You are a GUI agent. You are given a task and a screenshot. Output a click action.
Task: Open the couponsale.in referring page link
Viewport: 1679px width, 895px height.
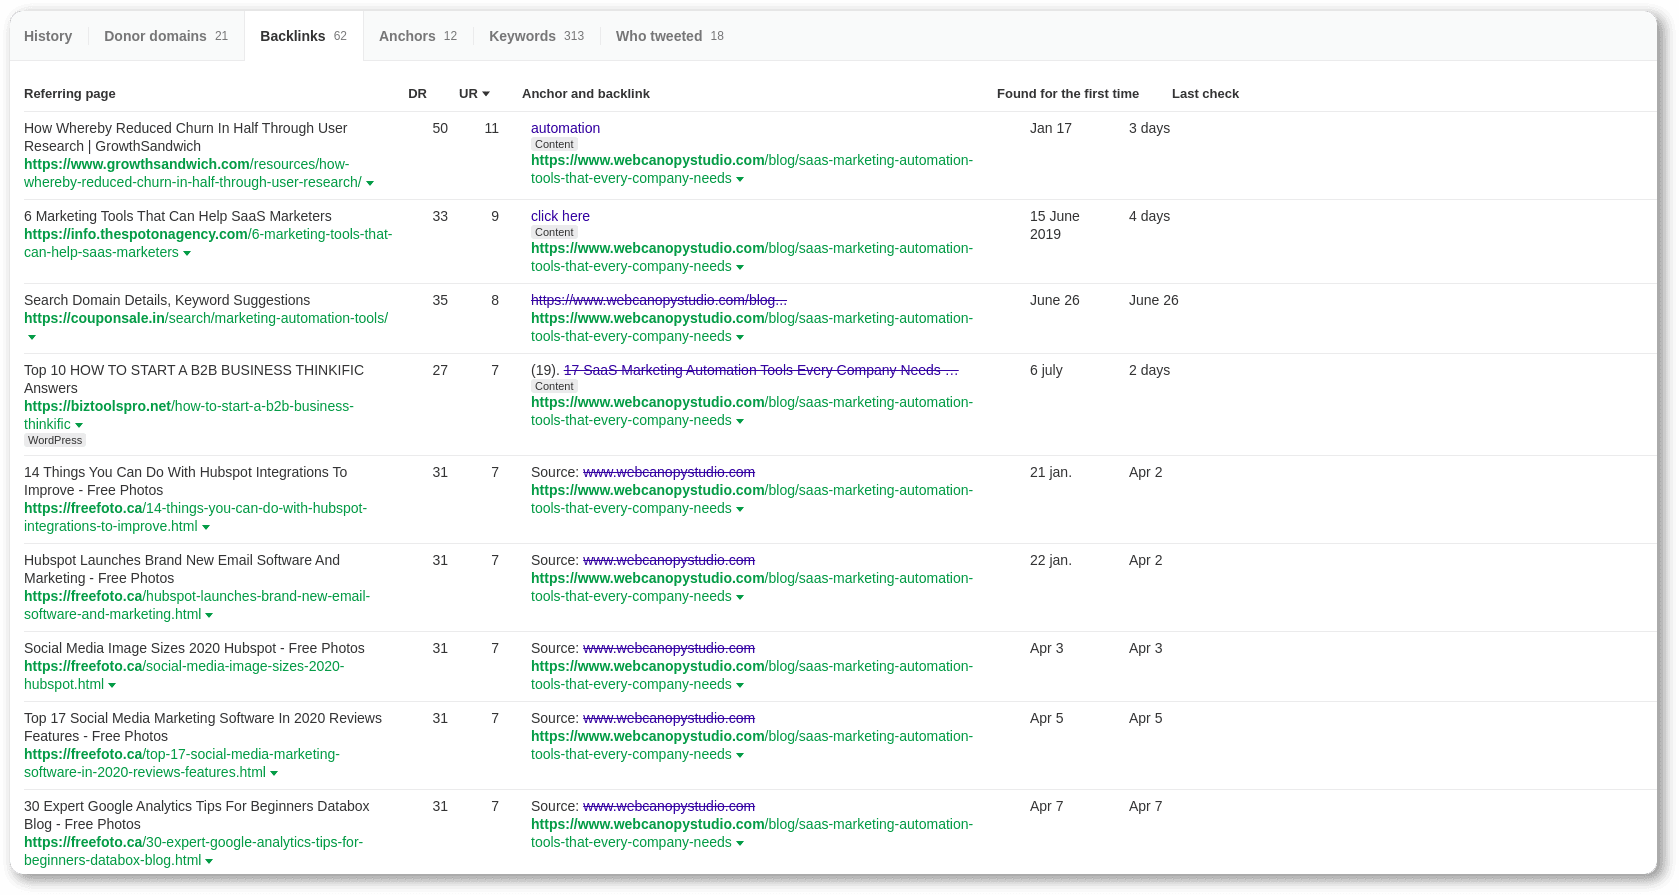pyautogui.click(x=206, y=318)
